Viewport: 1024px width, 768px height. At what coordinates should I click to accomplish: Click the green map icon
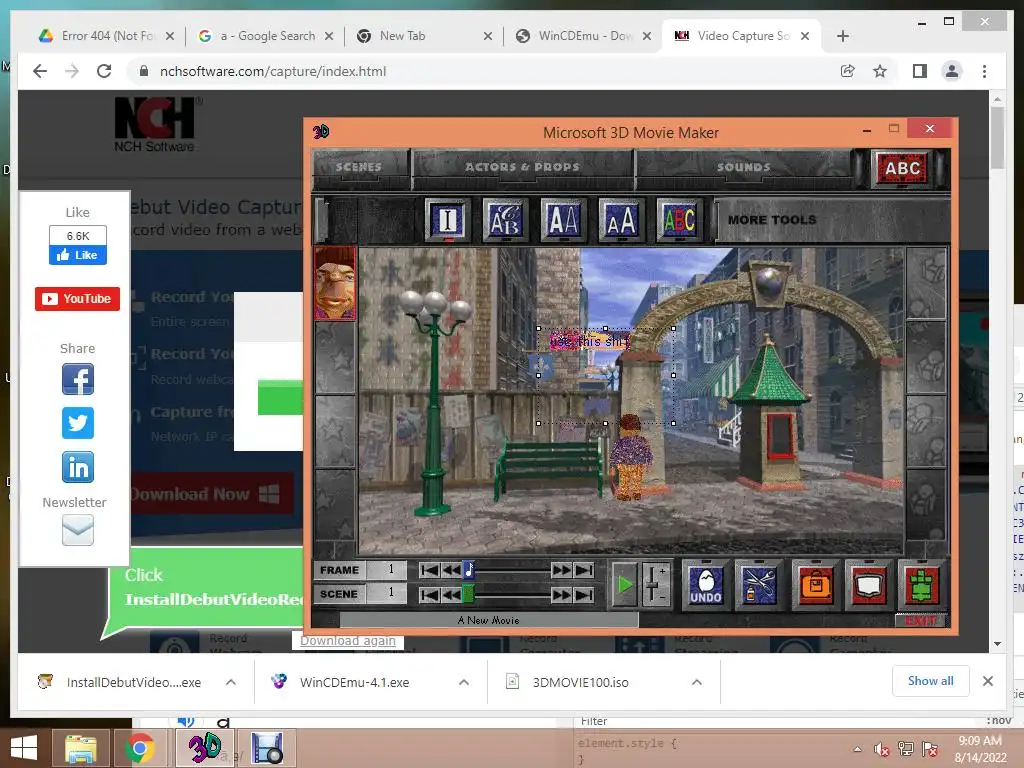pos(921,584)
